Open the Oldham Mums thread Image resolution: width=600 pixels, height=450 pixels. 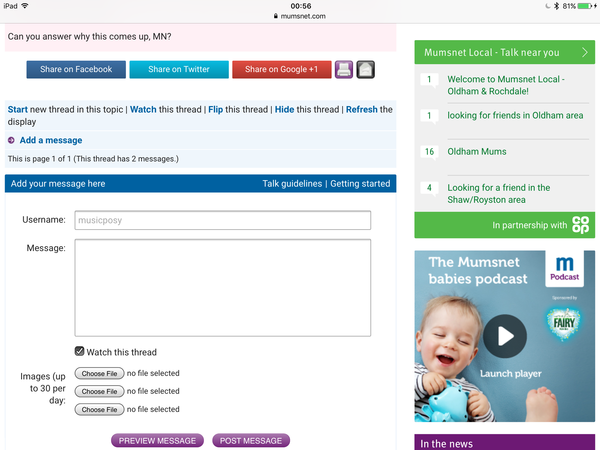[x=477, y=152]
